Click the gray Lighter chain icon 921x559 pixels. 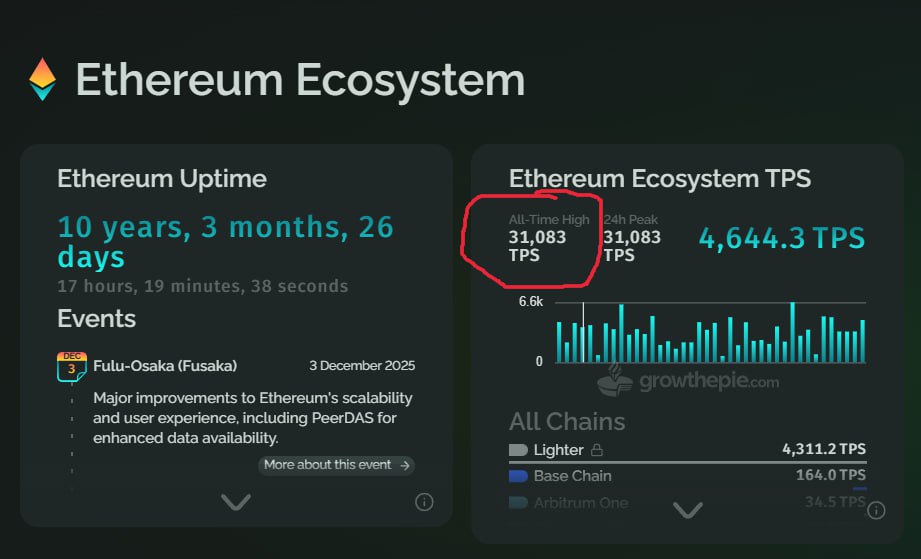coord(518,450)
